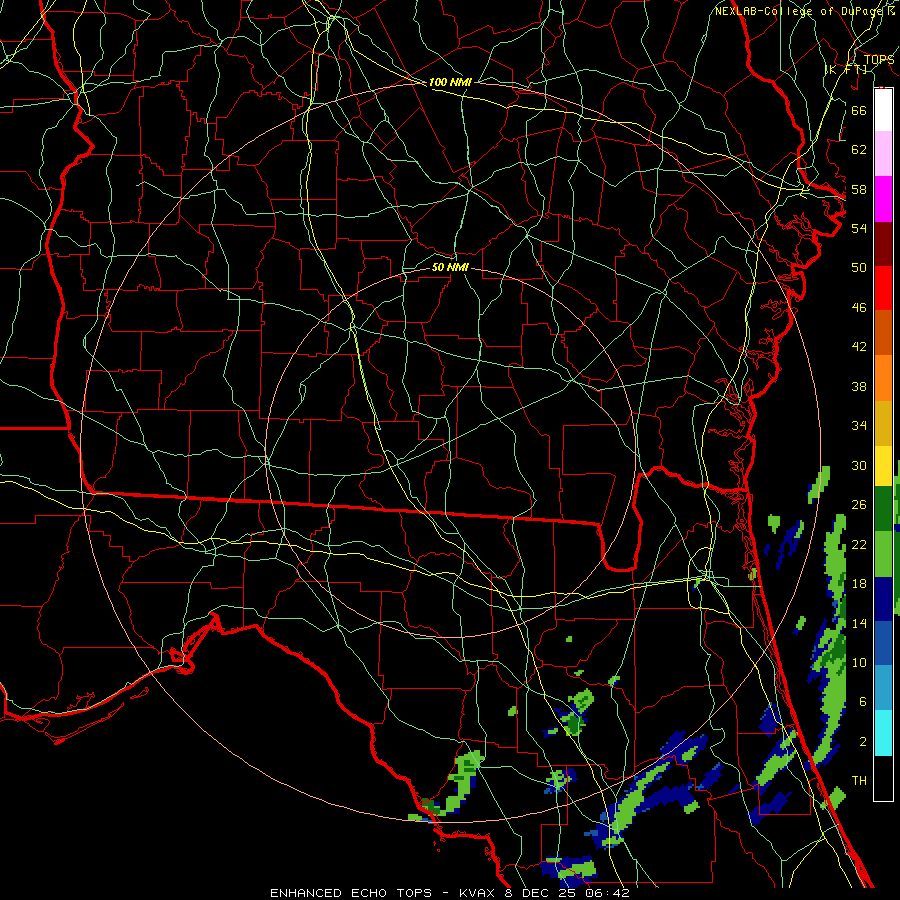Click the legend value "14"
Image resolution: width=900 pixels, height=900 pixels.
click(x=859, y=623)
